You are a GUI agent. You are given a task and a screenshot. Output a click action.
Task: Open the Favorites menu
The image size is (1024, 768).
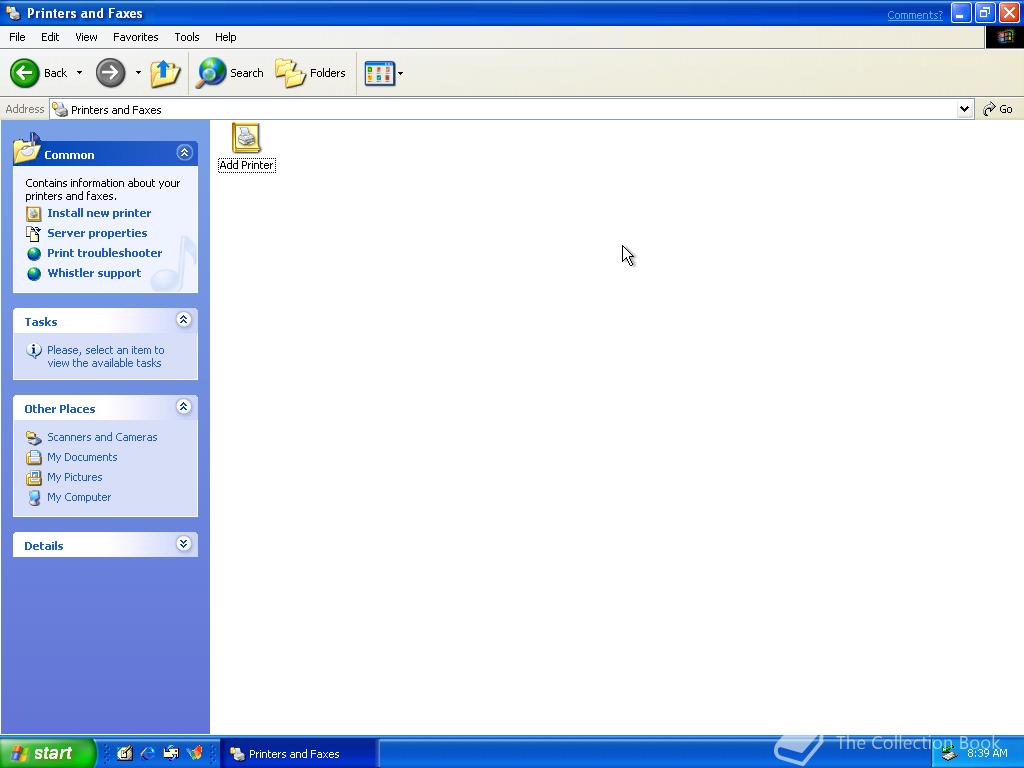135,37
